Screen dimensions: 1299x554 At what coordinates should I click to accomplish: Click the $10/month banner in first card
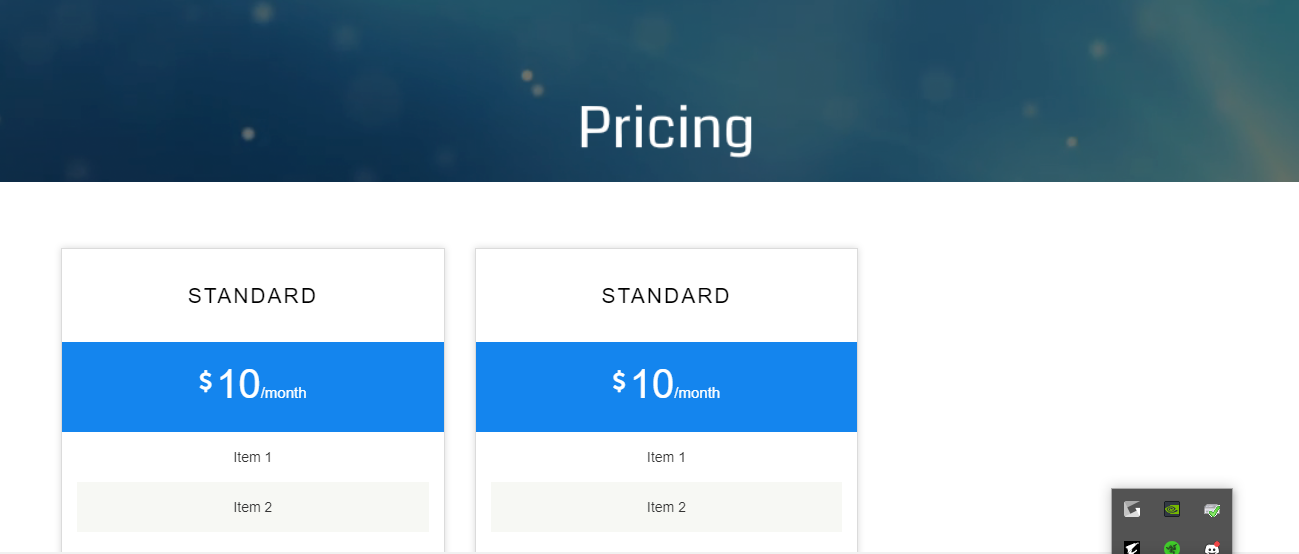click(x=253, y=387)
